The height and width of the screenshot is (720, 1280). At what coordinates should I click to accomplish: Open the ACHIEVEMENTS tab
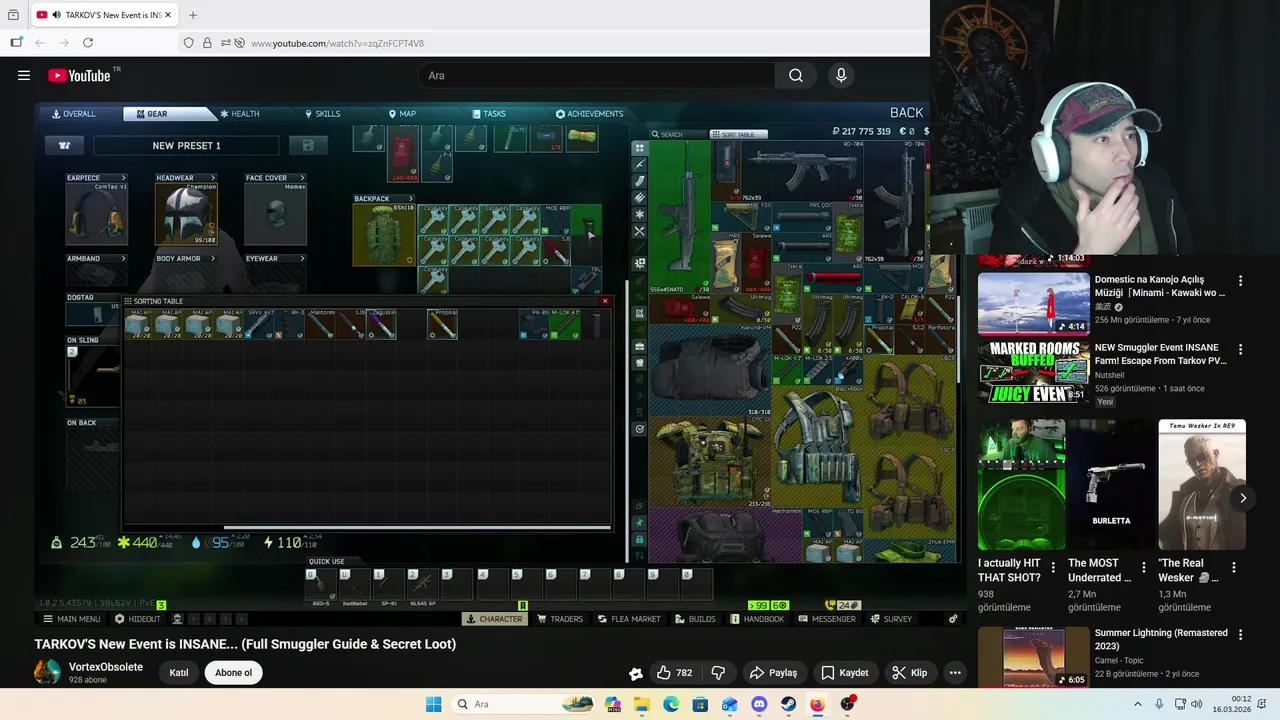(590, 114)
